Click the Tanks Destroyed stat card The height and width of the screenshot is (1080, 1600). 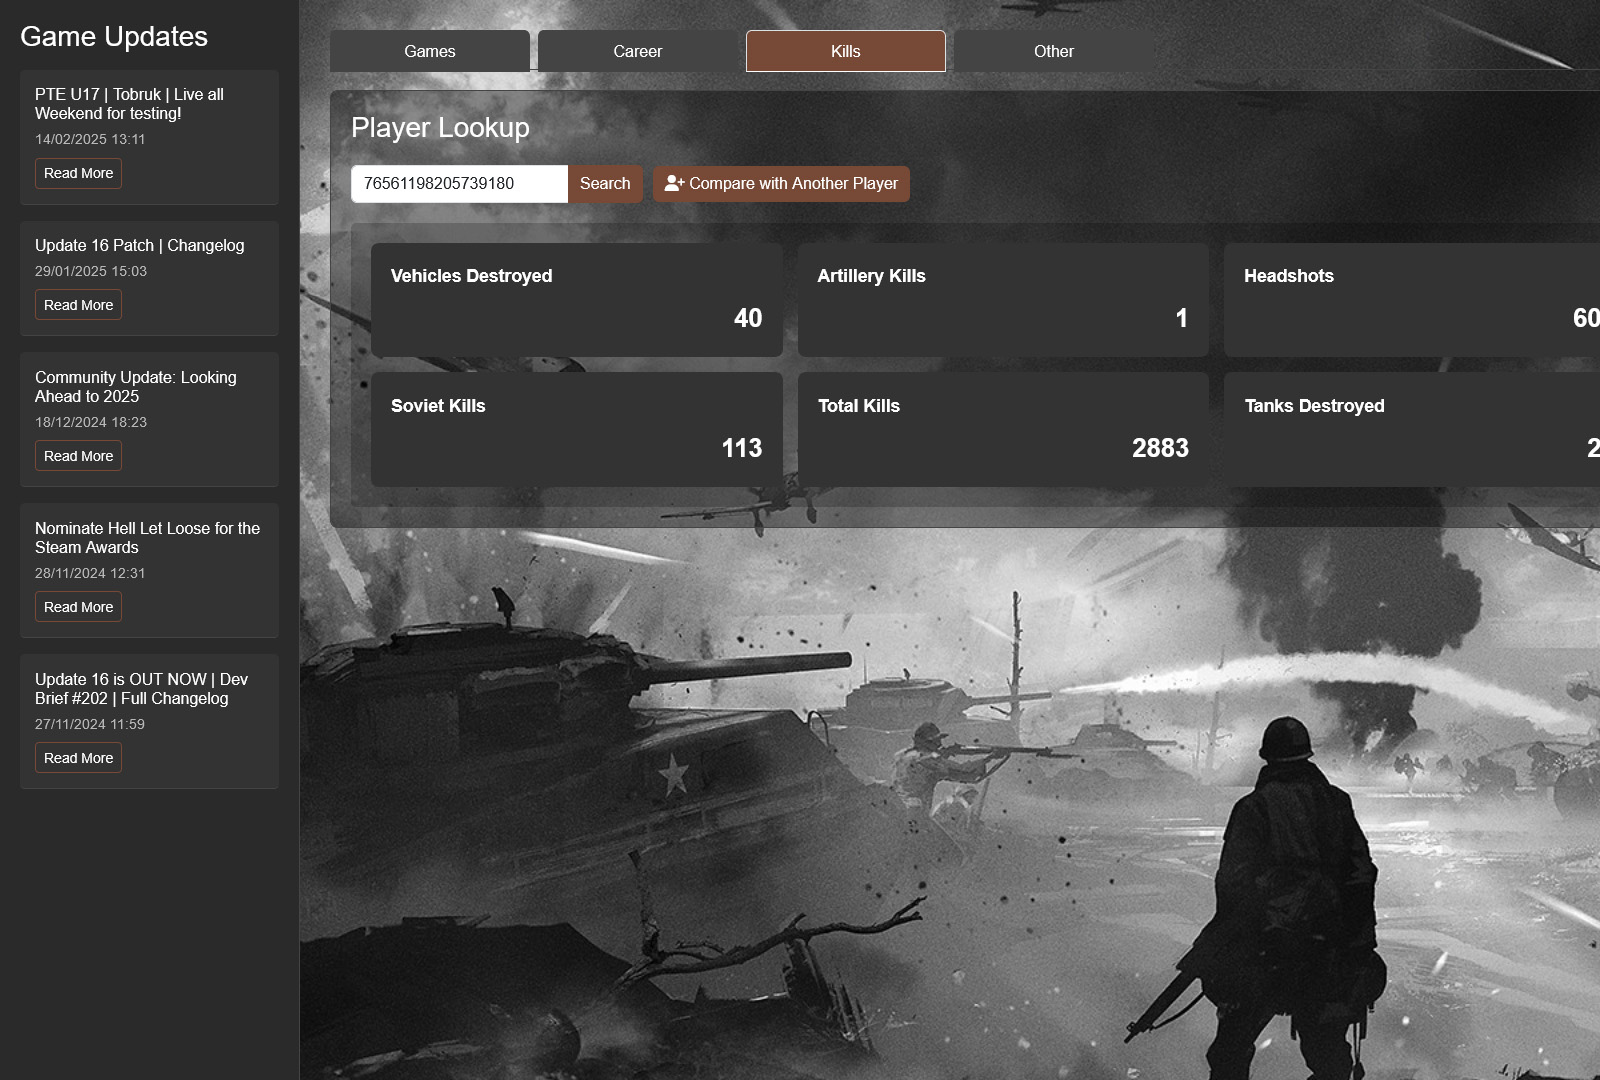coord(1410,430)
